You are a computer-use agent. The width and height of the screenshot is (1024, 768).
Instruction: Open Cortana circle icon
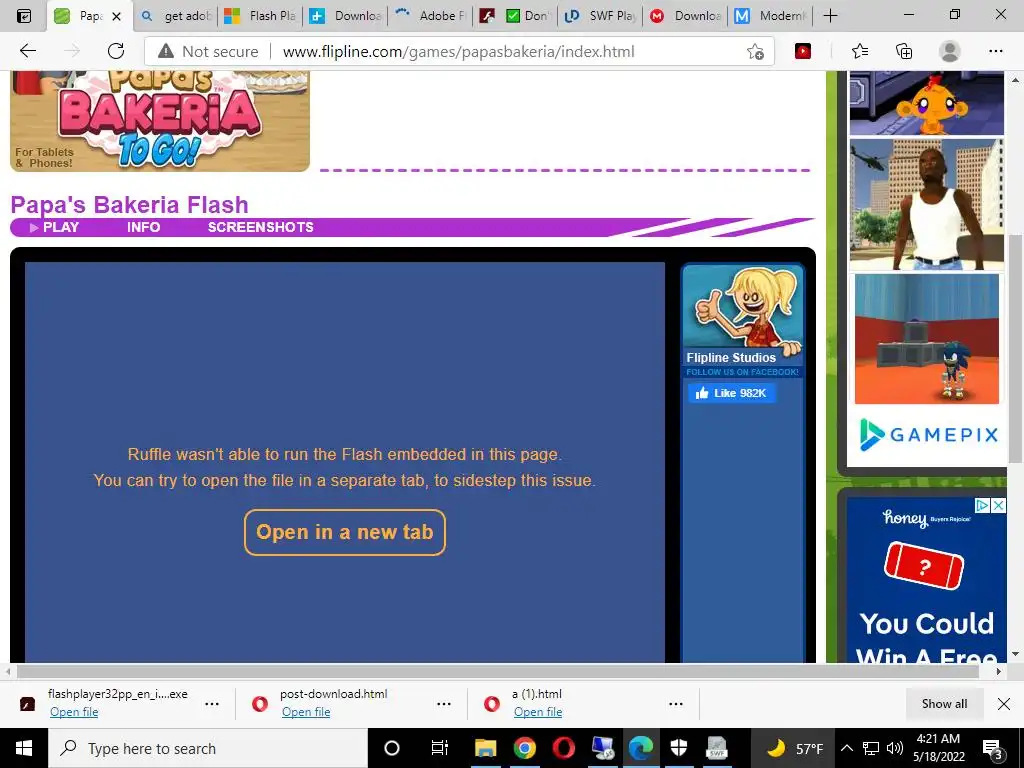[x=391, y=748]
